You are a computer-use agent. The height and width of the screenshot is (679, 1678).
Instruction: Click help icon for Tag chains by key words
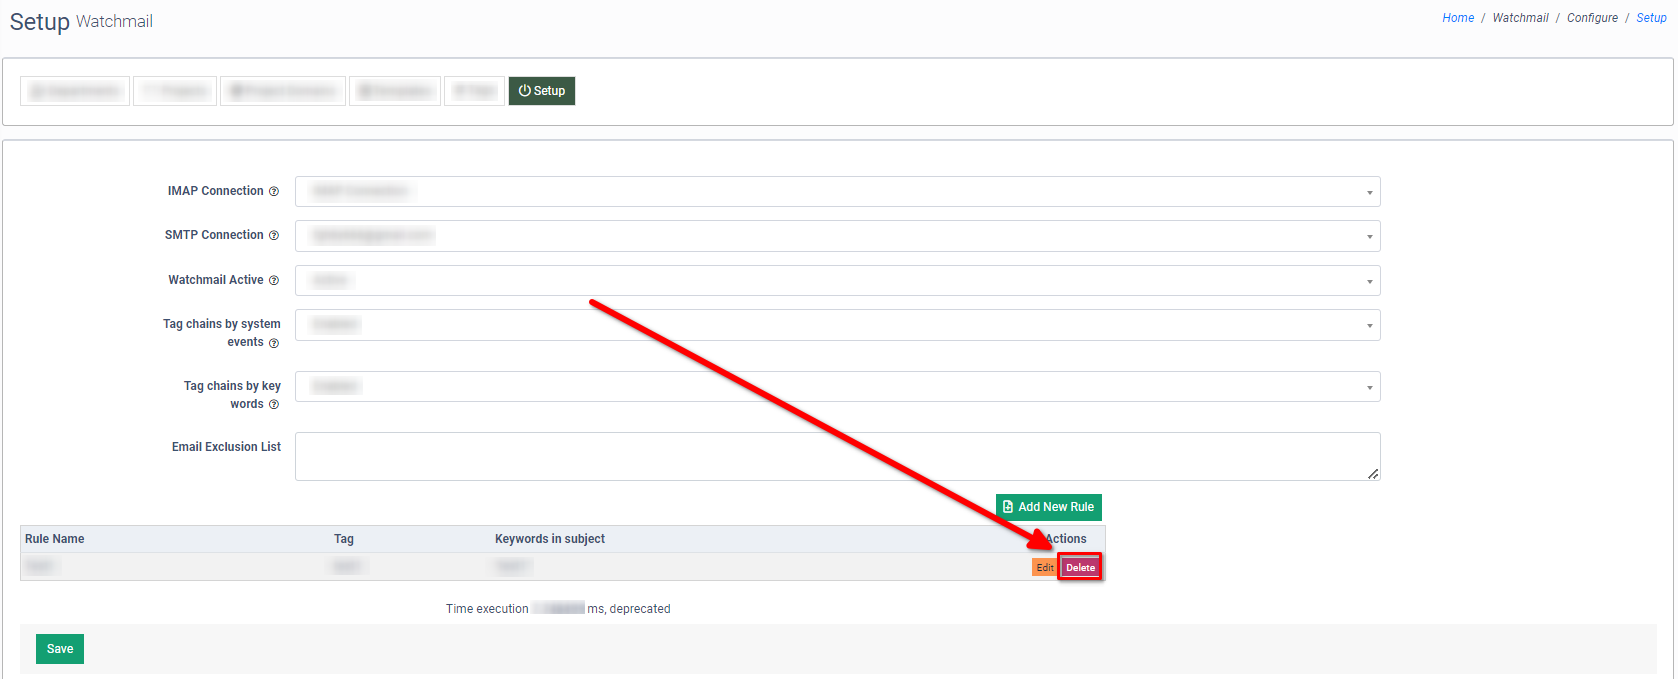coord(274,405)
